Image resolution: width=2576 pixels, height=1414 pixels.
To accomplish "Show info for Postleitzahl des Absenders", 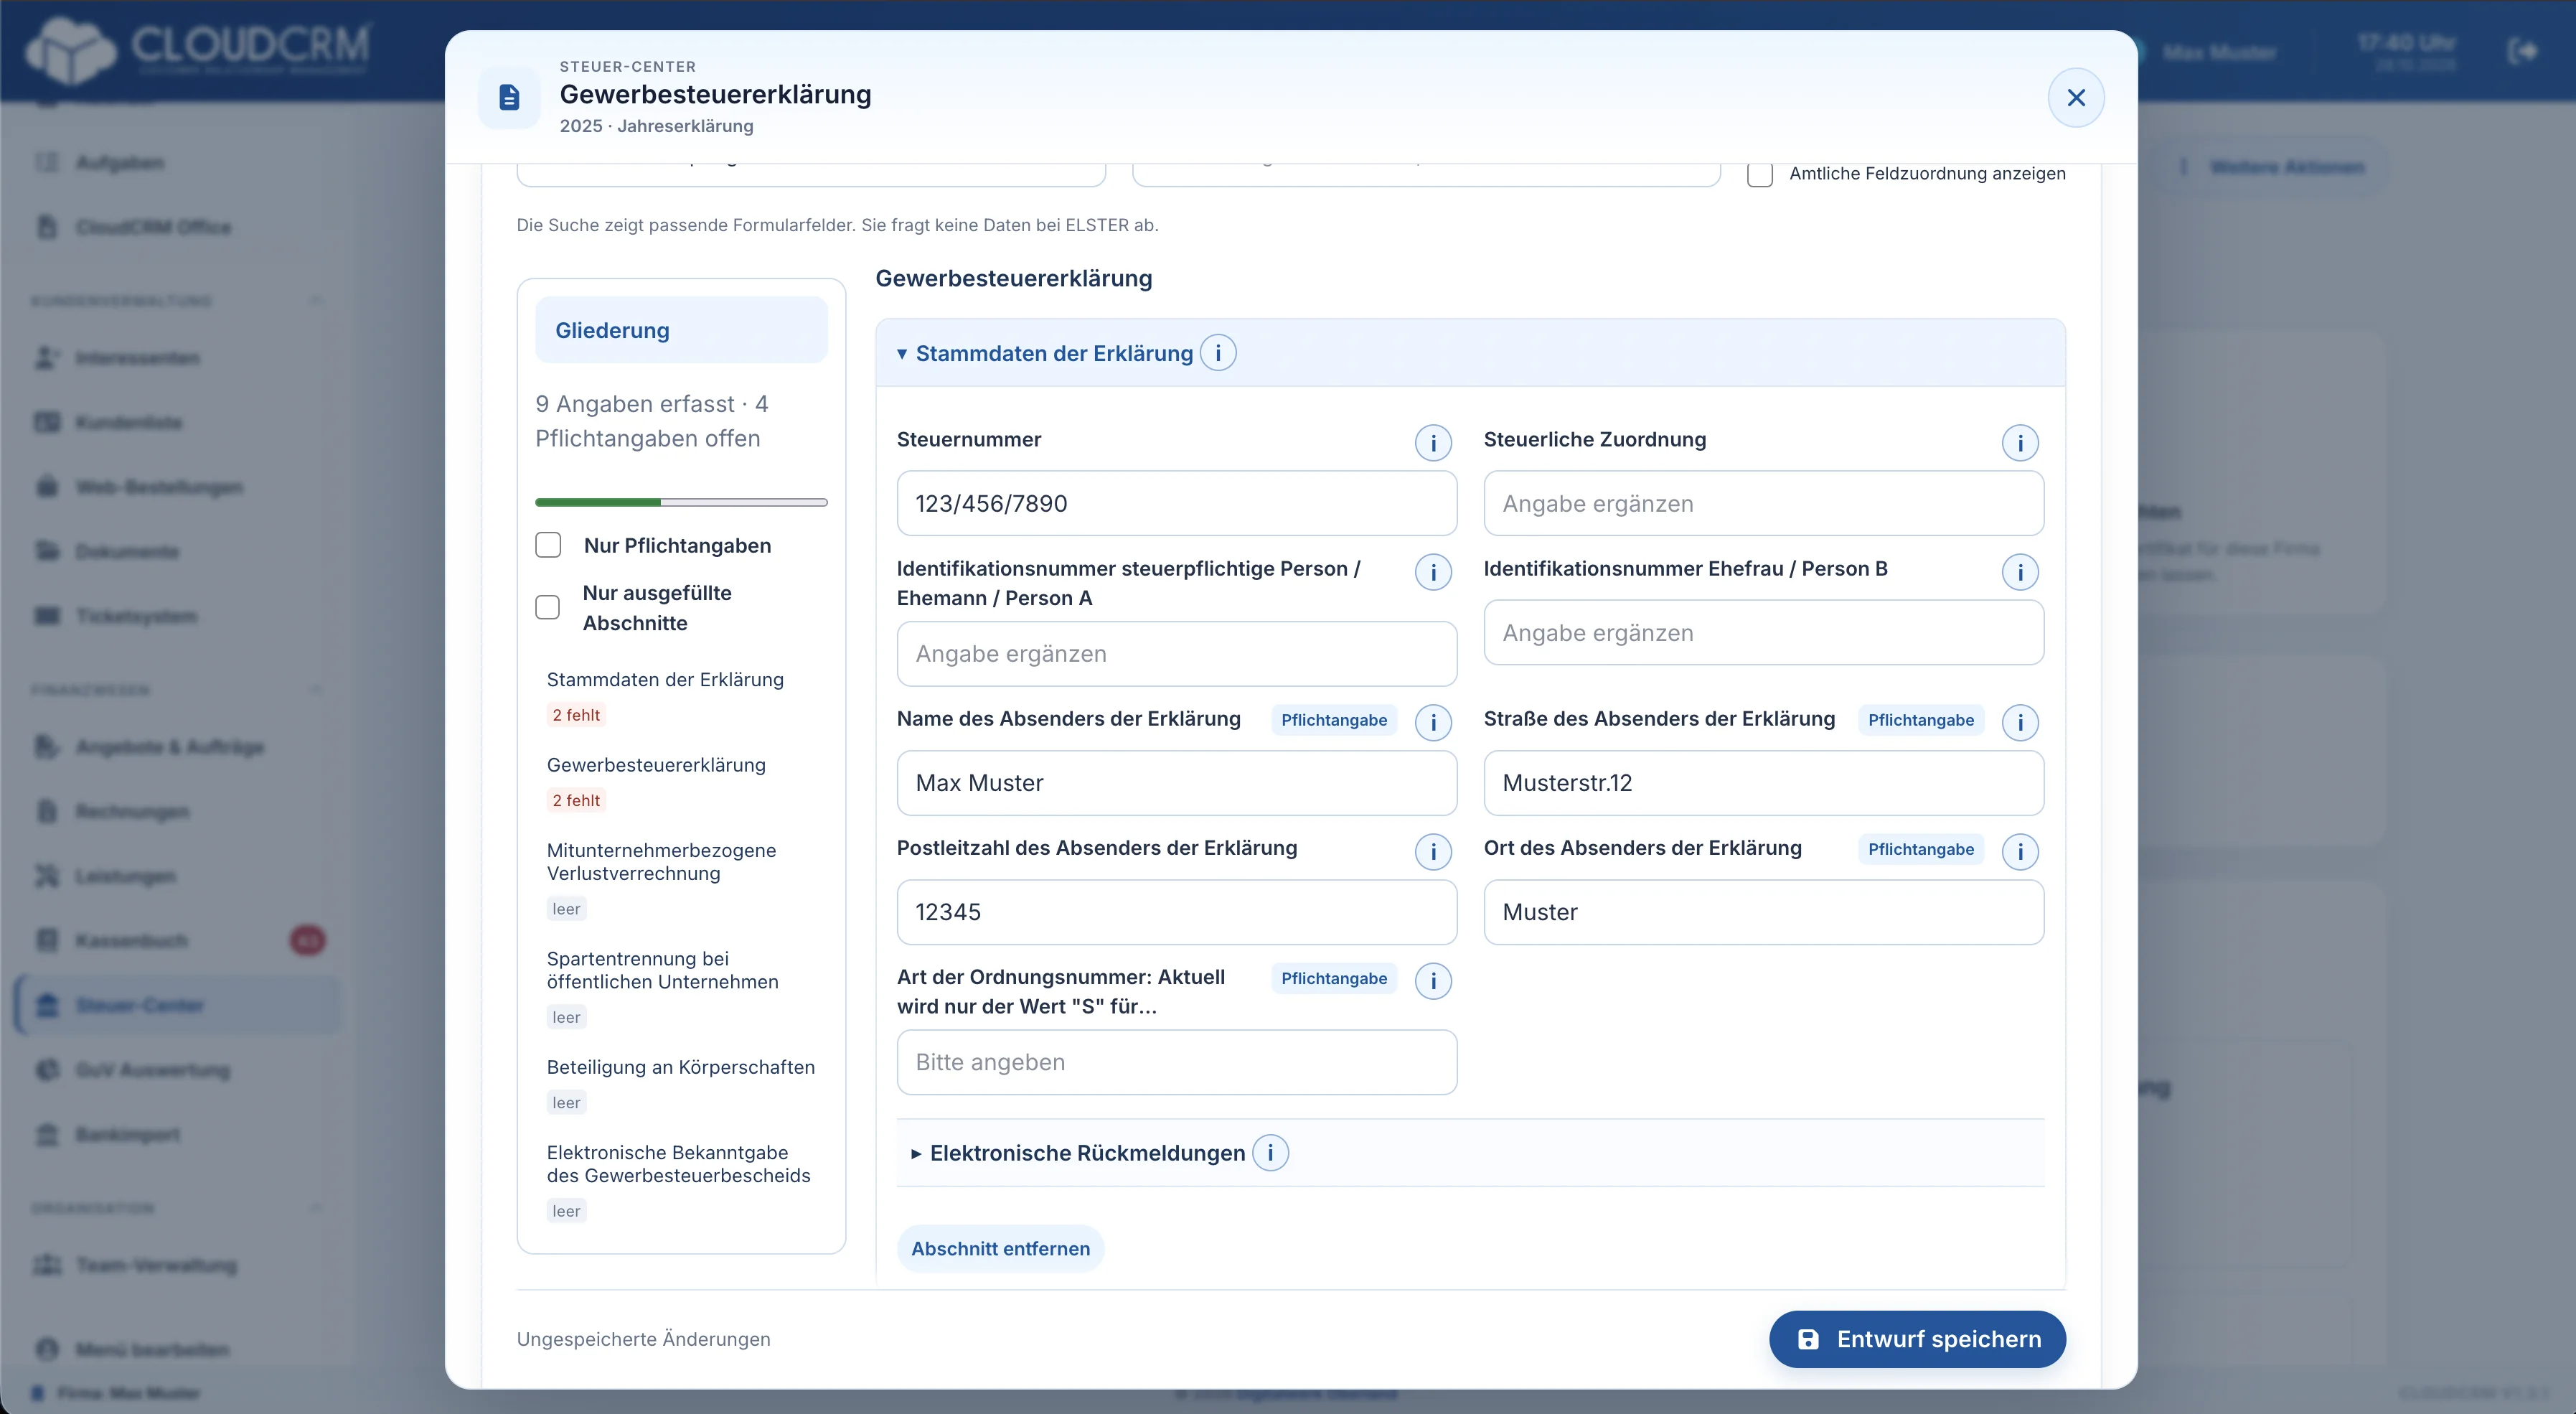I will (x=1433, y=851).
